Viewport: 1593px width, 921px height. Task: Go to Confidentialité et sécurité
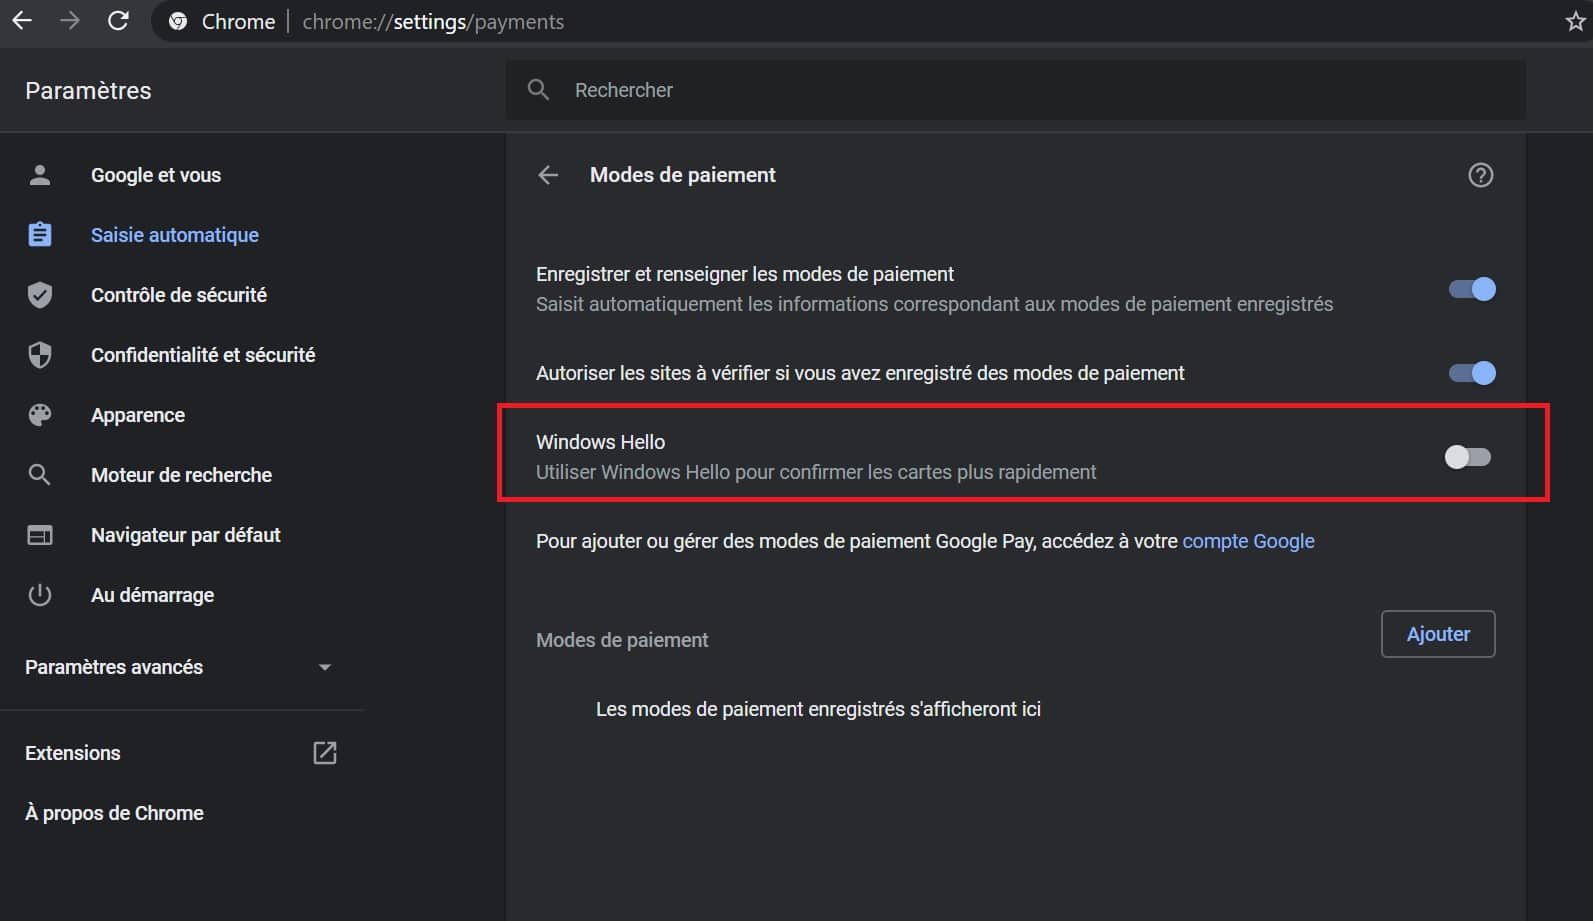coord(203,355)
